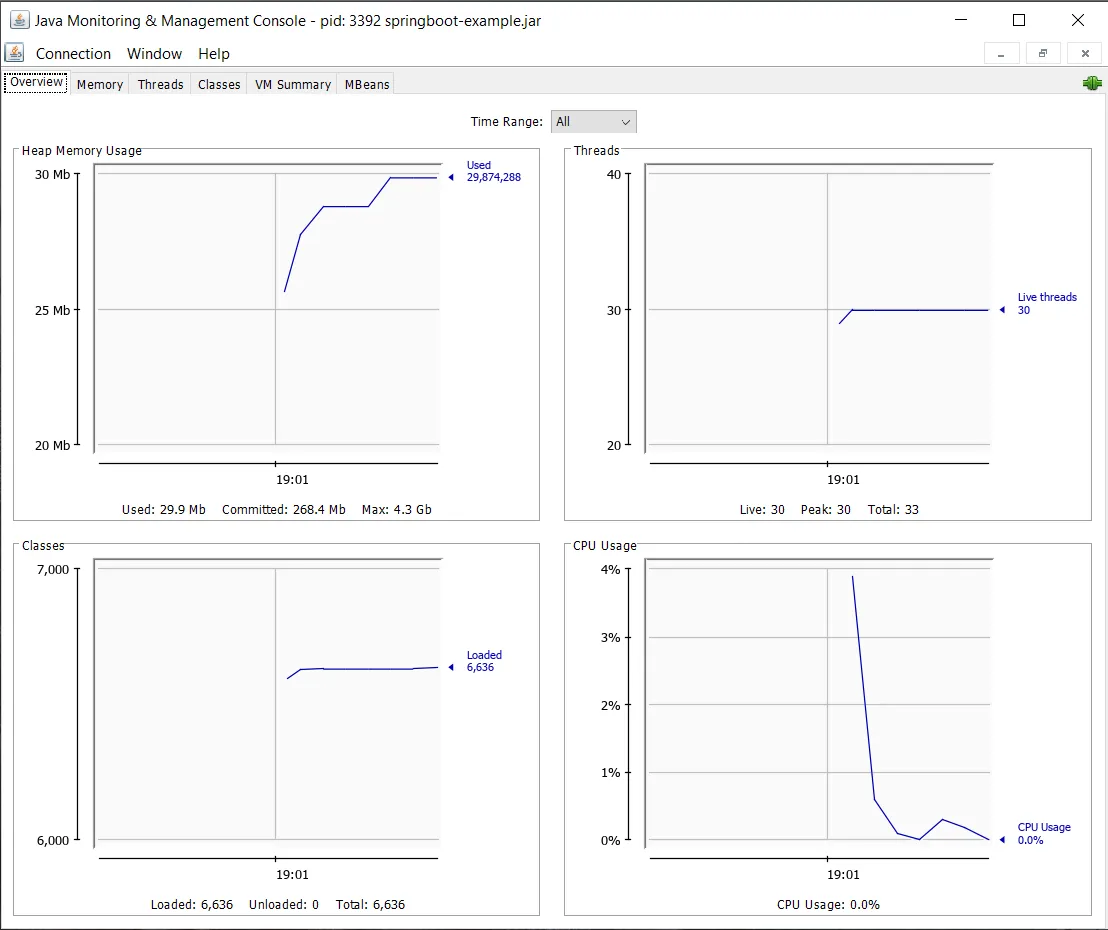1108x930 pixels.
Task: Click the 'Peak: 30' threads text
Action: [825, 510]
